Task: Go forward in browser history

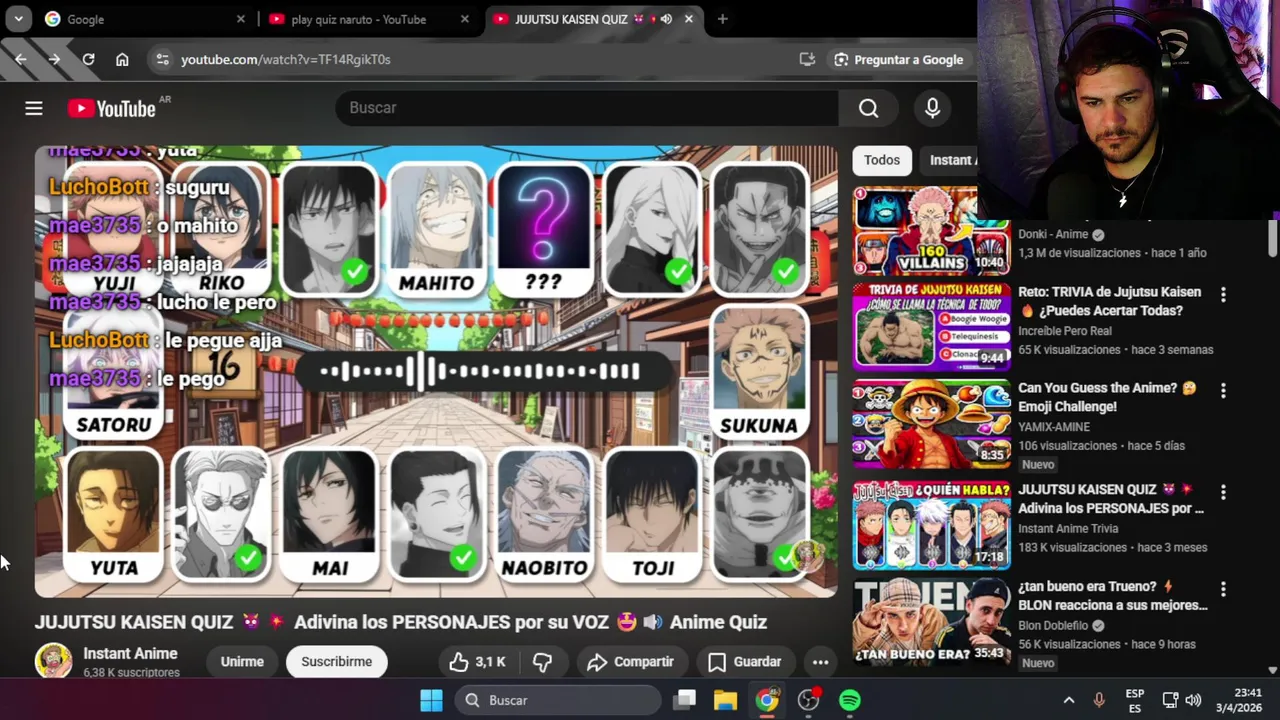Action: tap(54, 59)
